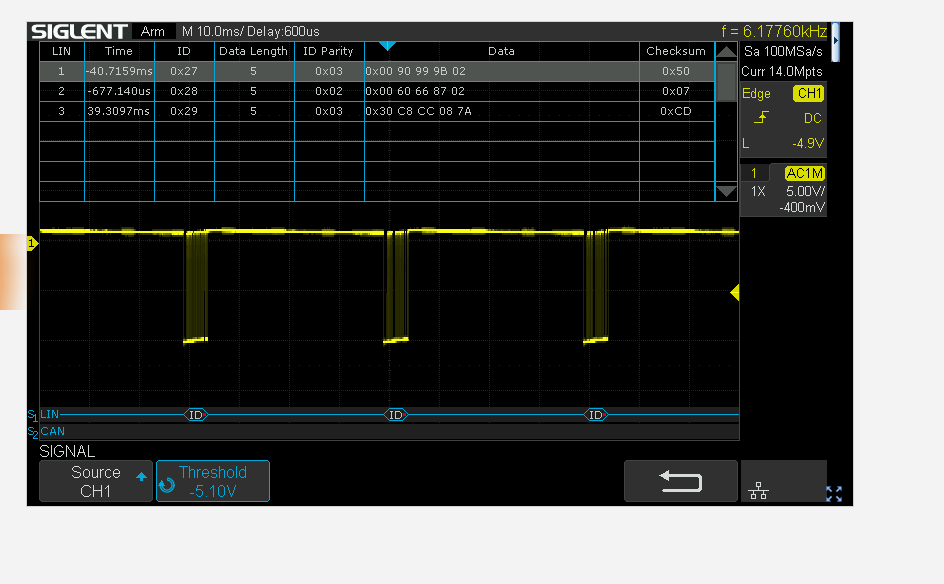Image resolution: width=944 pixels, height=584 pixels.
Task: Click the third decoded ID packet marker
Action: click(595, 415)
